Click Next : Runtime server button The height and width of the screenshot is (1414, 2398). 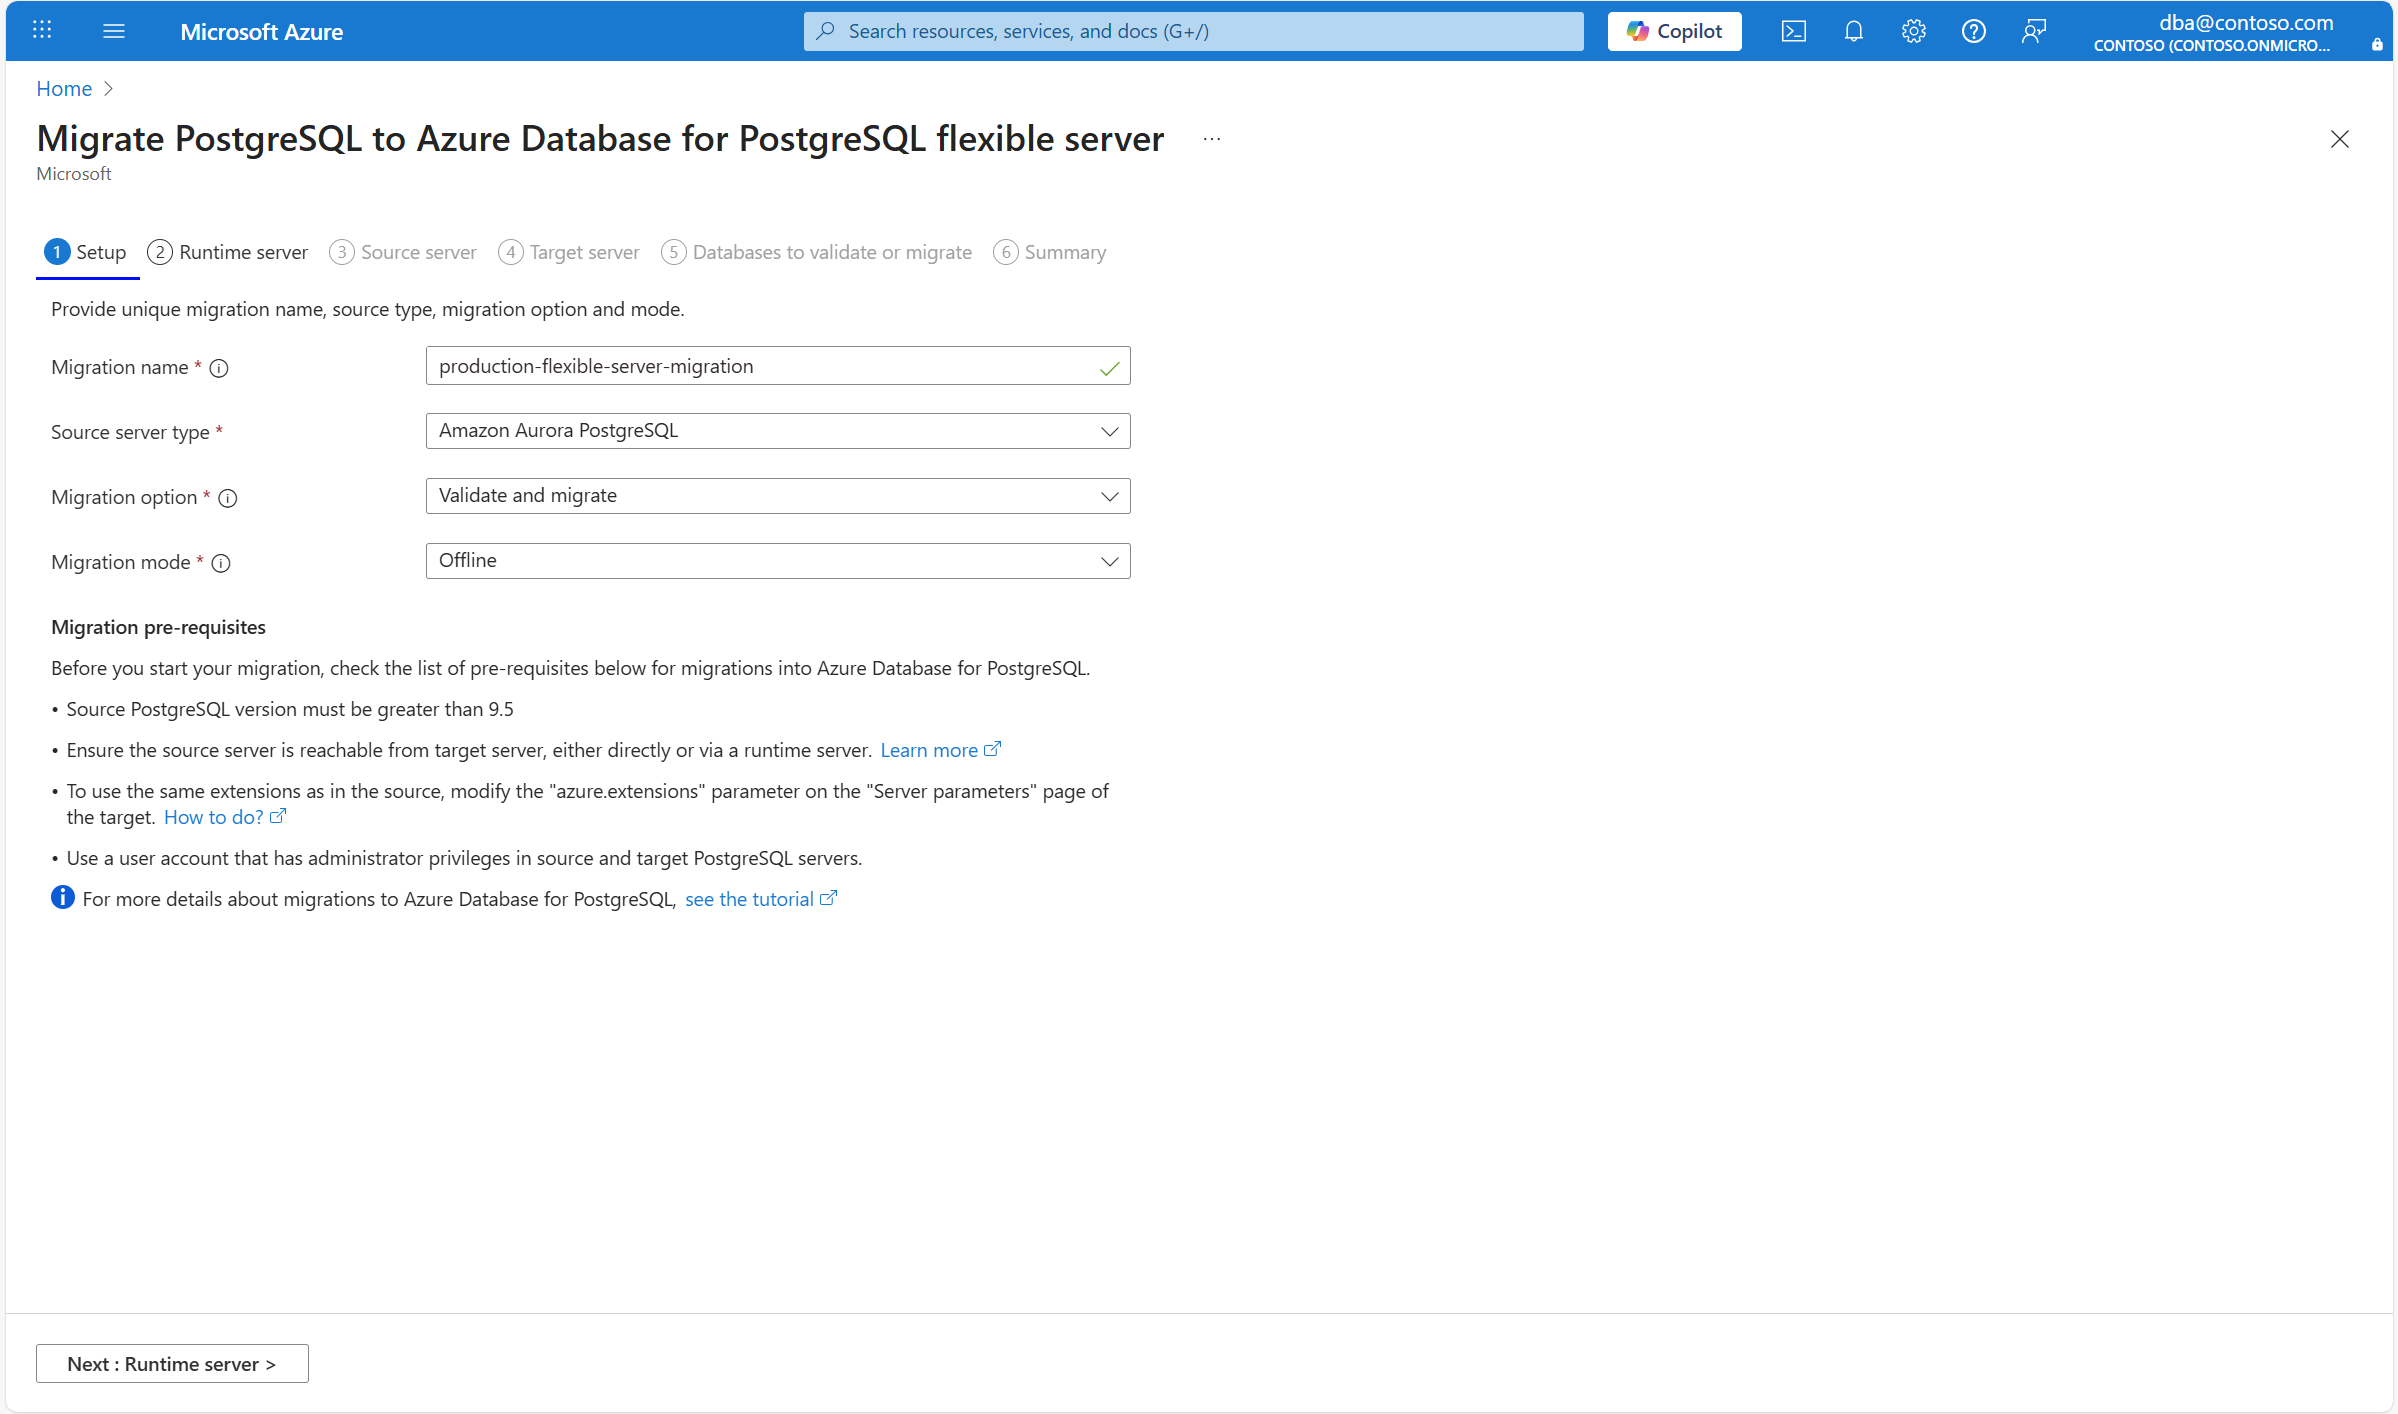tap(172, 1364)
